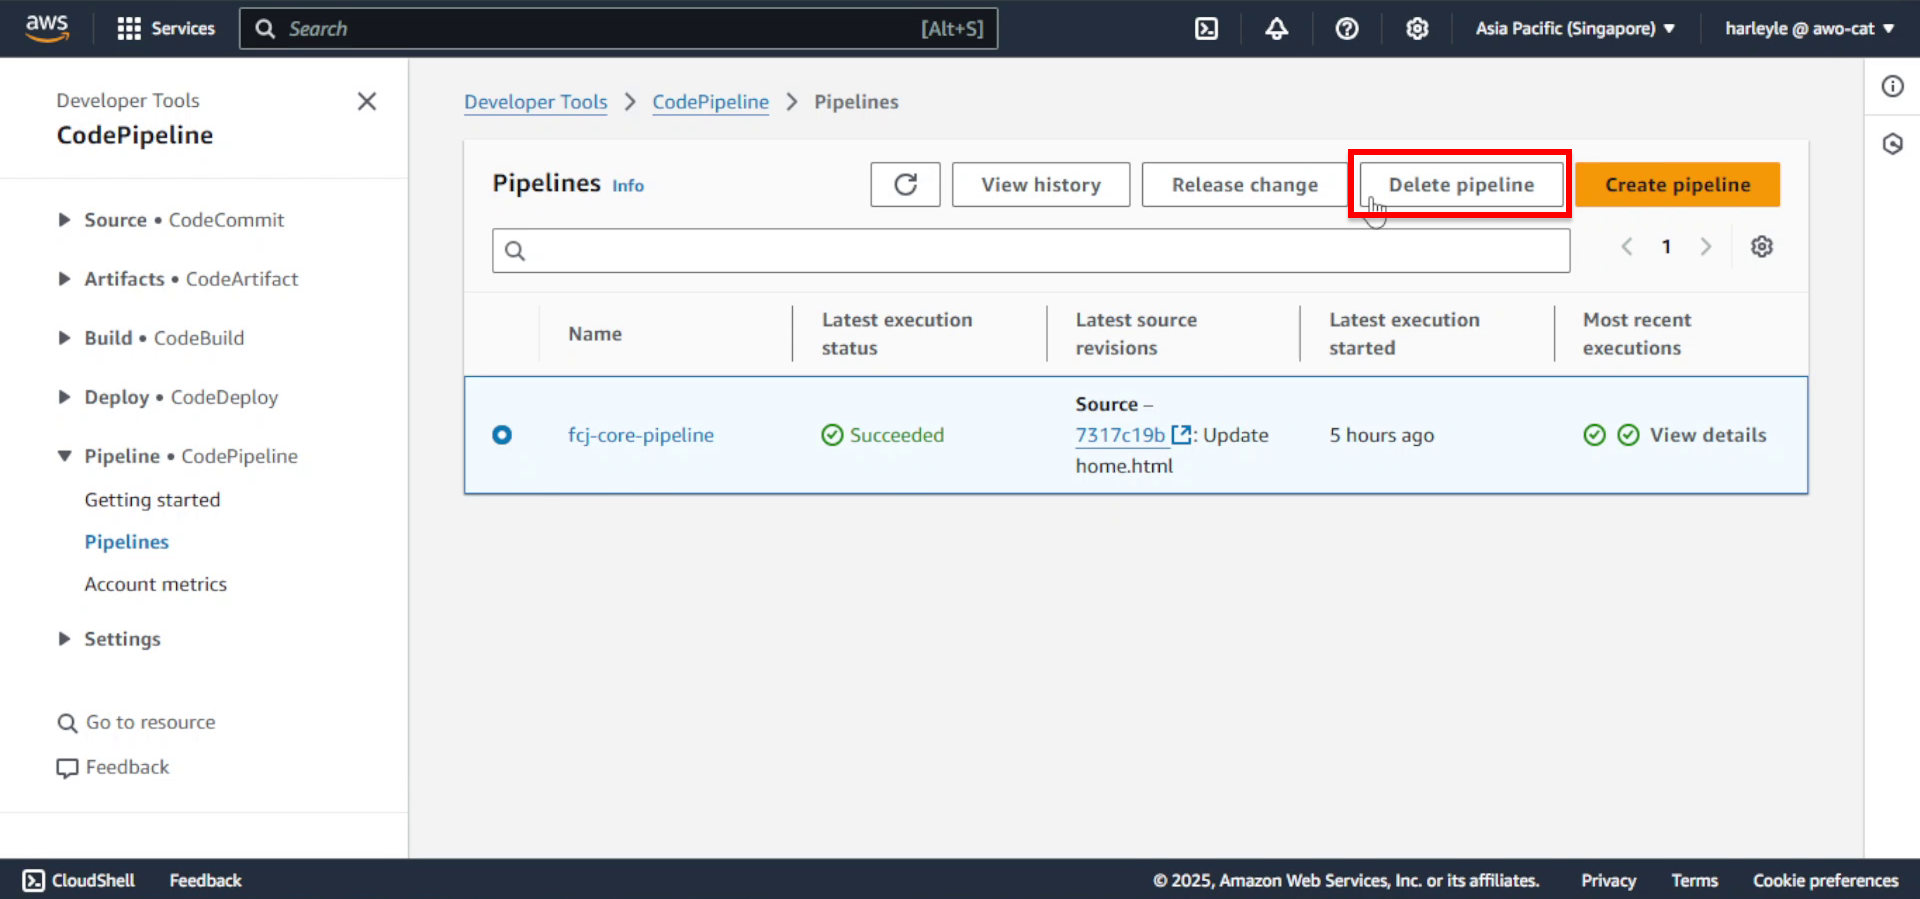Click Create pipeline button

[x=1678, y=185]
